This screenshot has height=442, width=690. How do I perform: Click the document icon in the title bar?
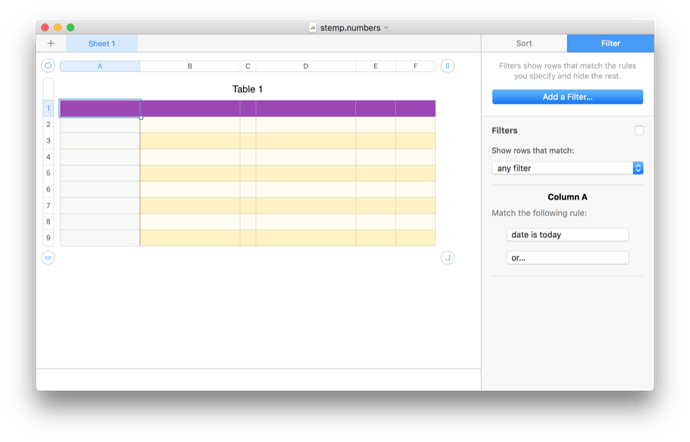[x=313, y=27]
